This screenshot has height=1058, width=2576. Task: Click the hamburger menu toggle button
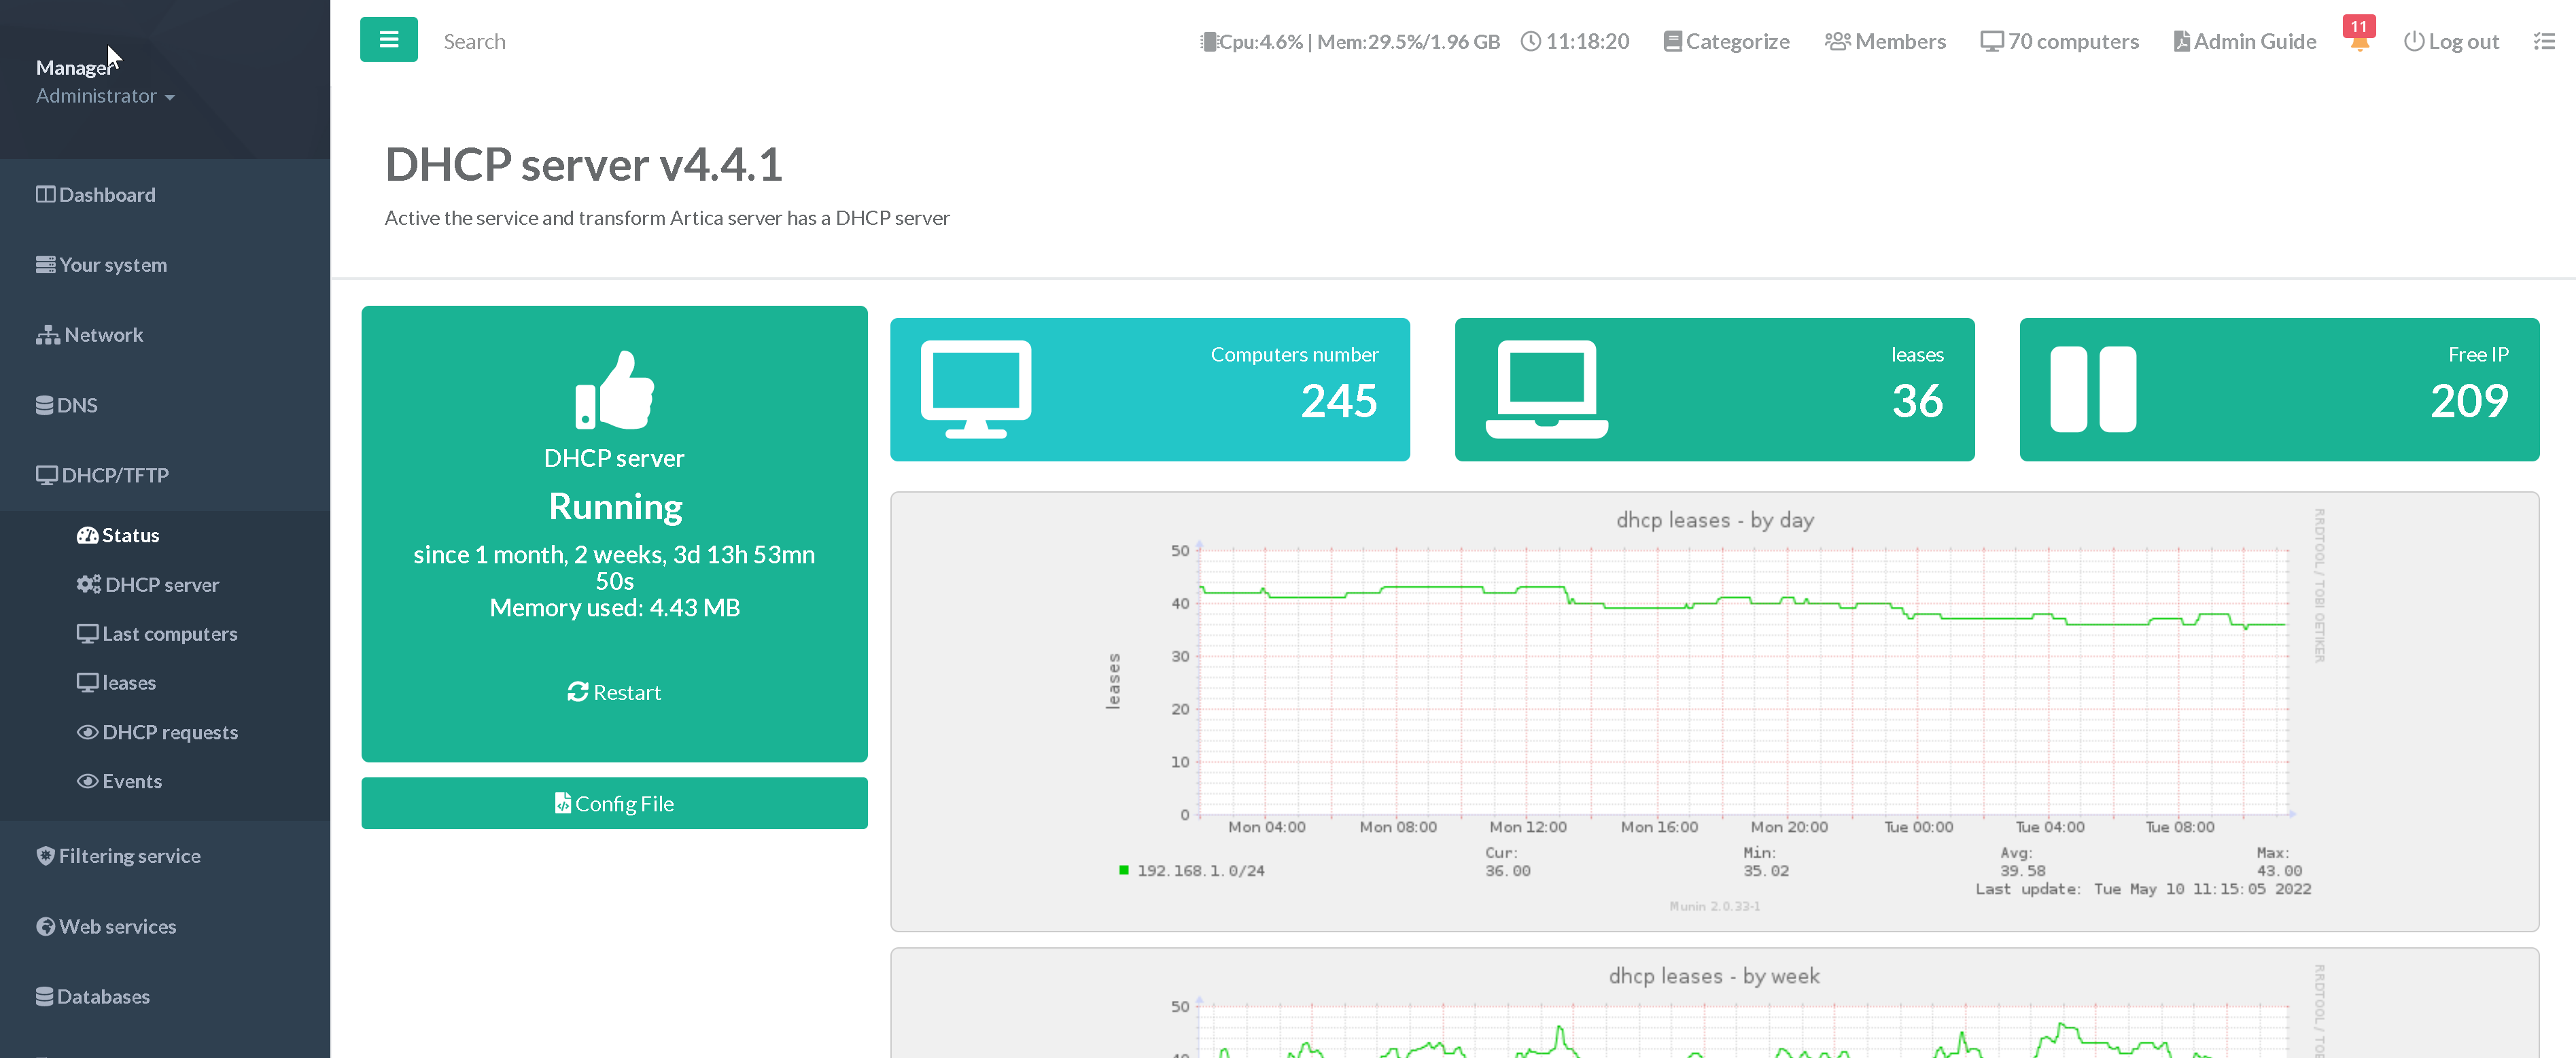pyautogui.click(x=388, y=40)
